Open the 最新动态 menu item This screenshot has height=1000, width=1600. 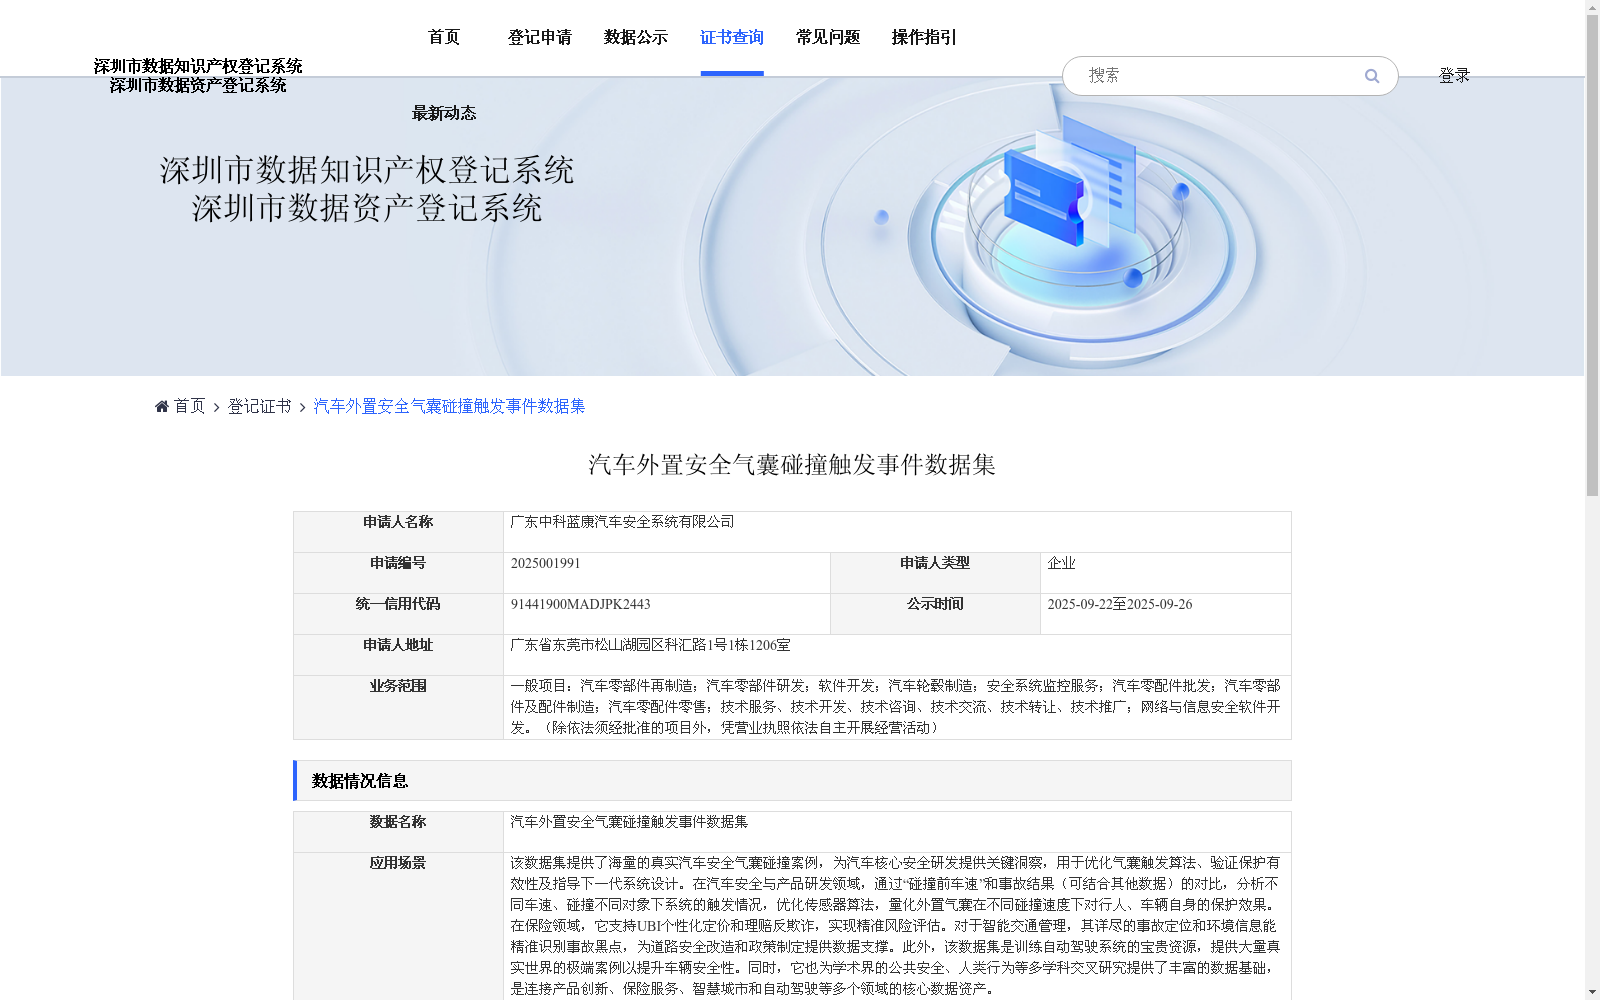[444, 113]
